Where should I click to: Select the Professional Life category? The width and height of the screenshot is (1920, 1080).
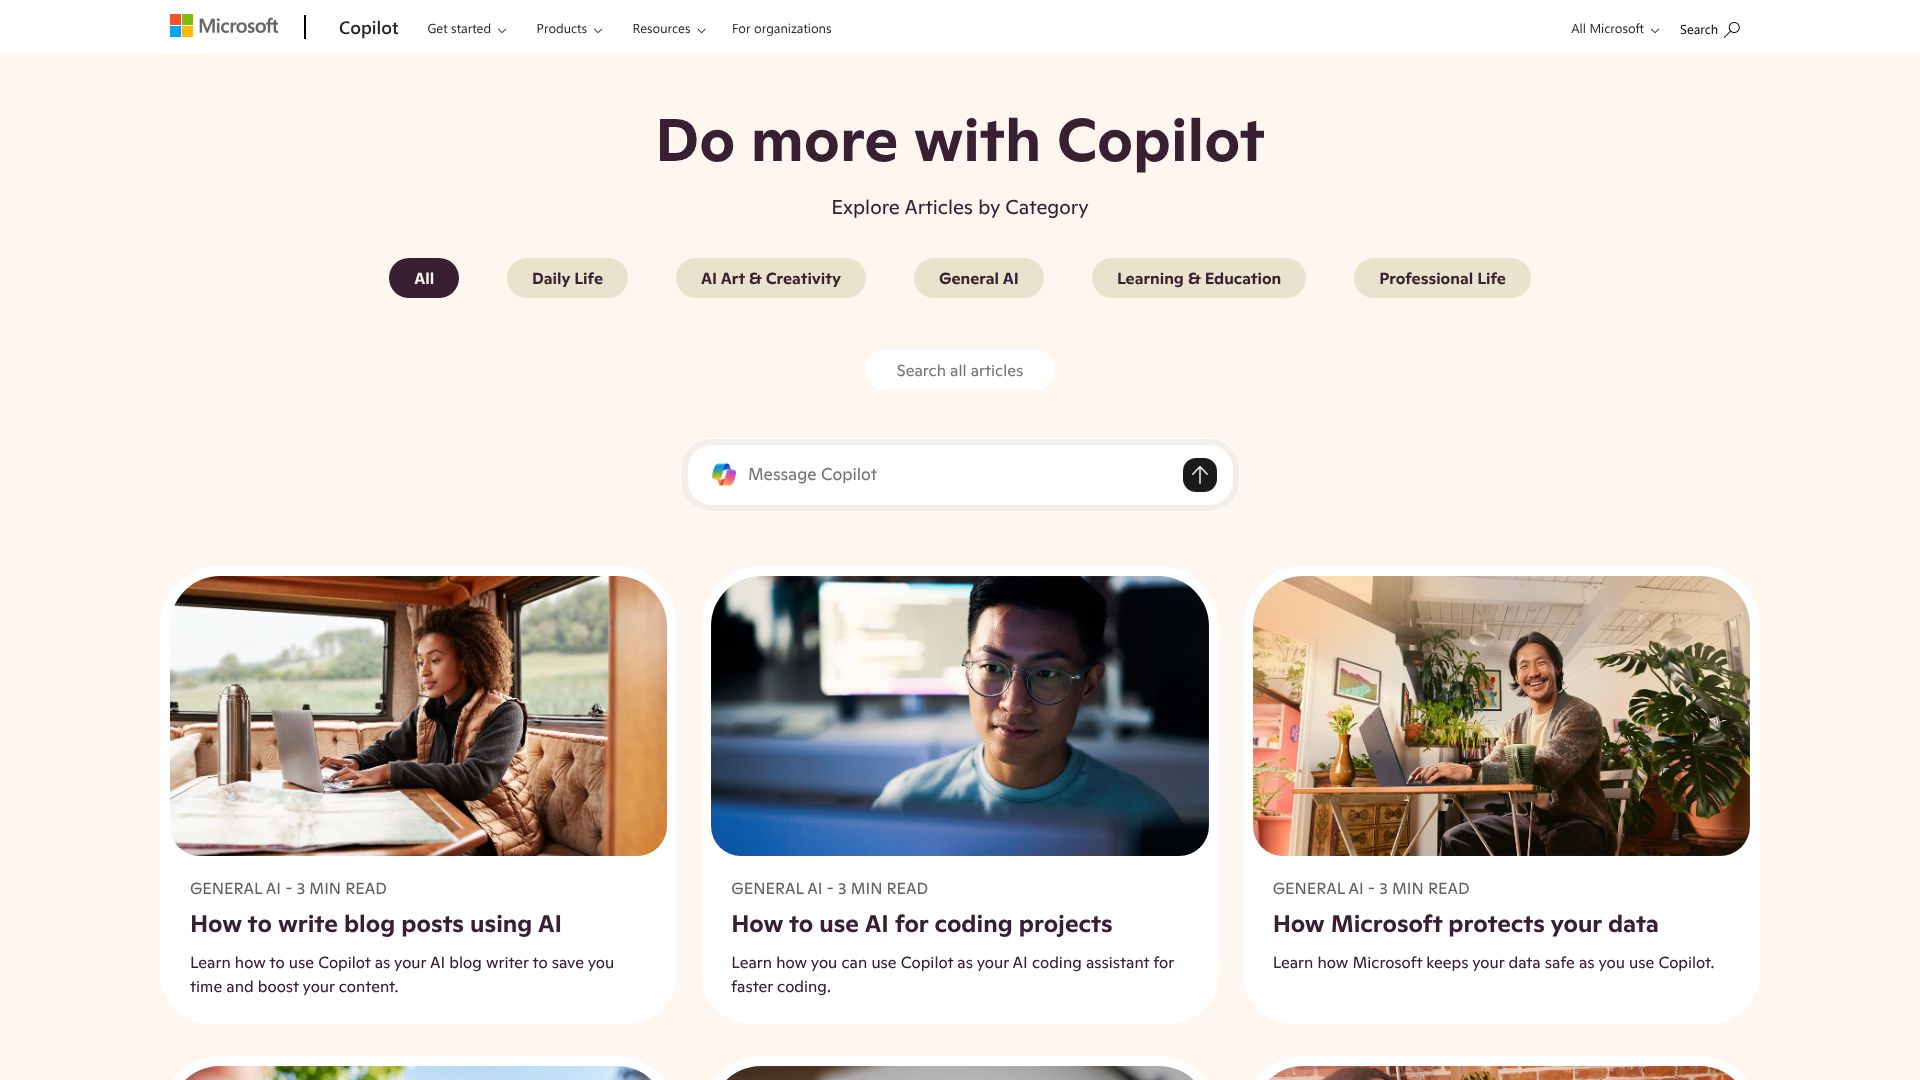[x=1442, y=278]
